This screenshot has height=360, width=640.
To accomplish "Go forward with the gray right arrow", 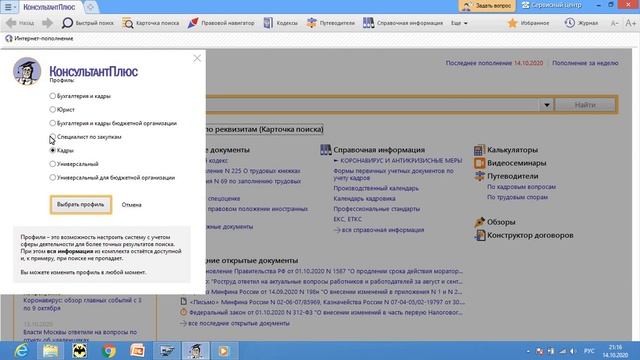I will [x=48, y=23].
